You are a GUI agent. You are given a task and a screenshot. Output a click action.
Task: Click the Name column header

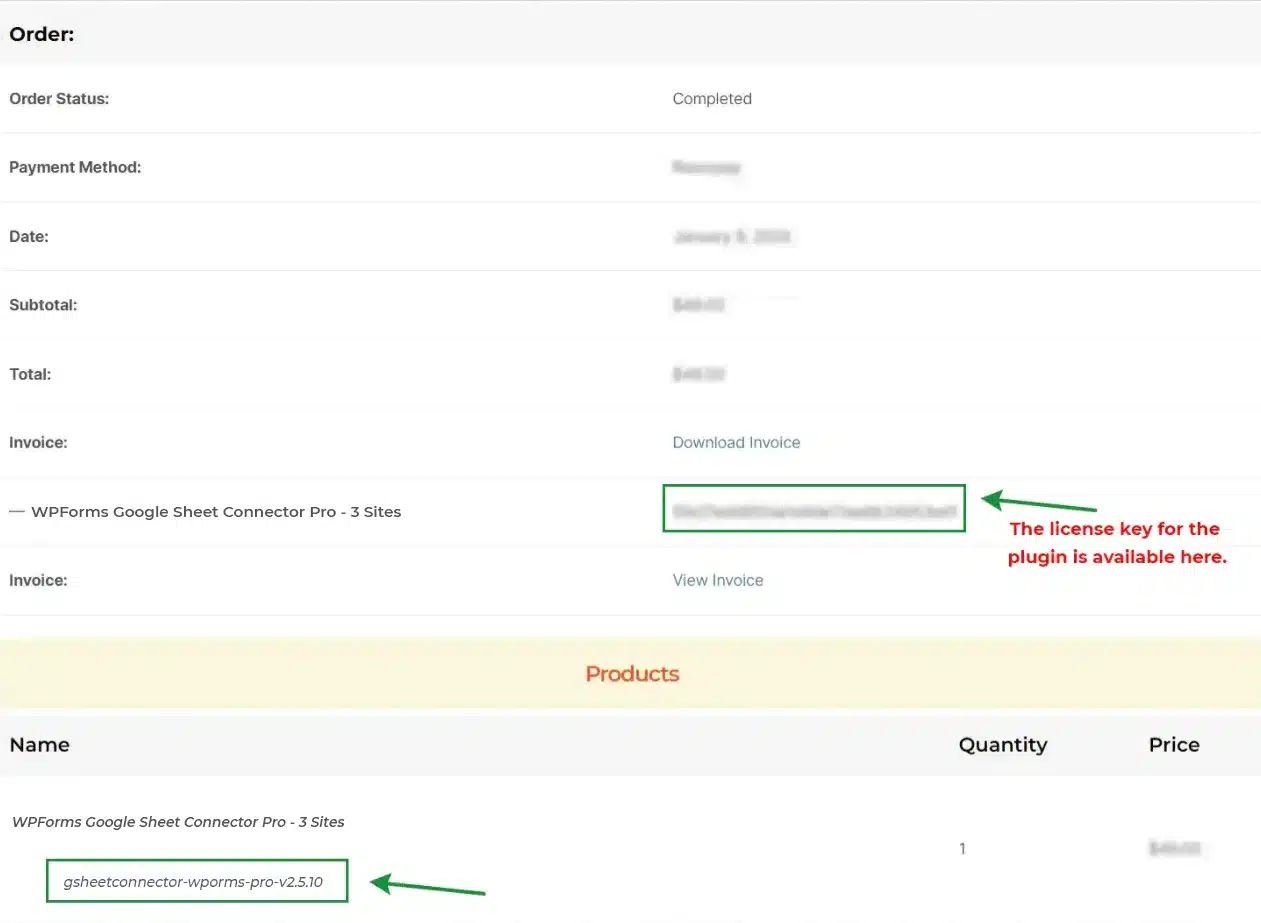click(x=39, y=744)
